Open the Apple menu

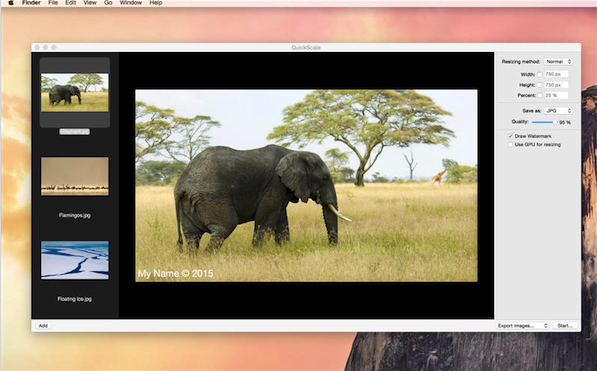coord(11,3)
